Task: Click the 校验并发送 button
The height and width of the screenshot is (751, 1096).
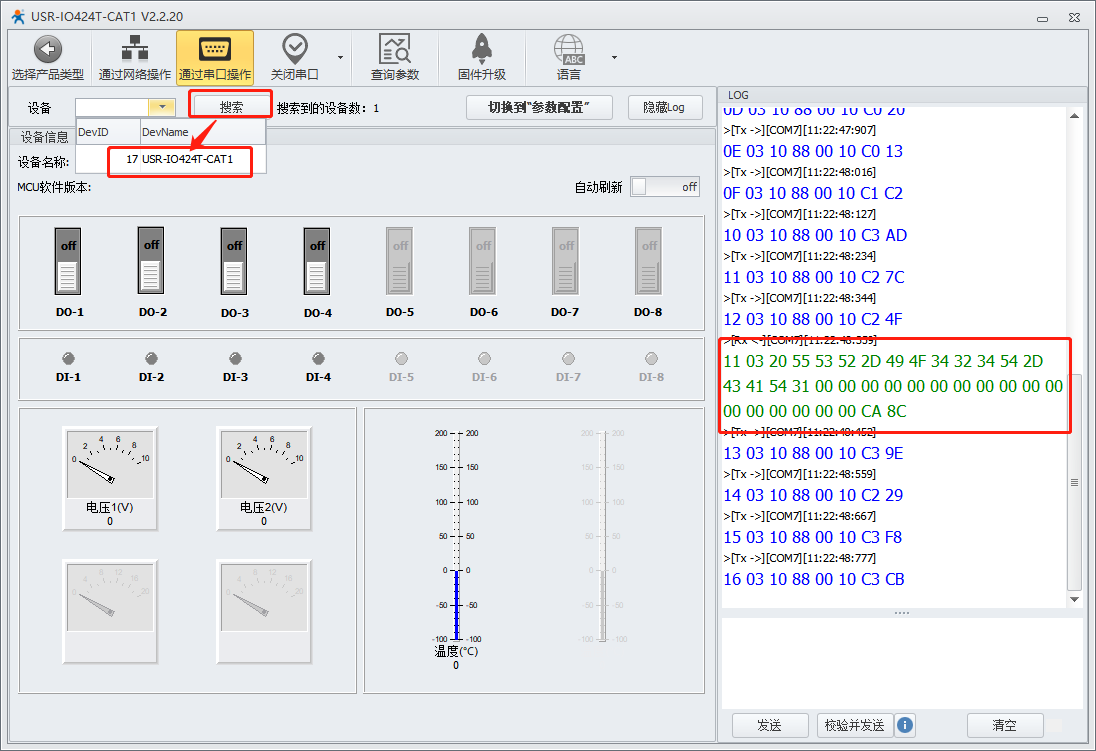Action: (854, 725)
